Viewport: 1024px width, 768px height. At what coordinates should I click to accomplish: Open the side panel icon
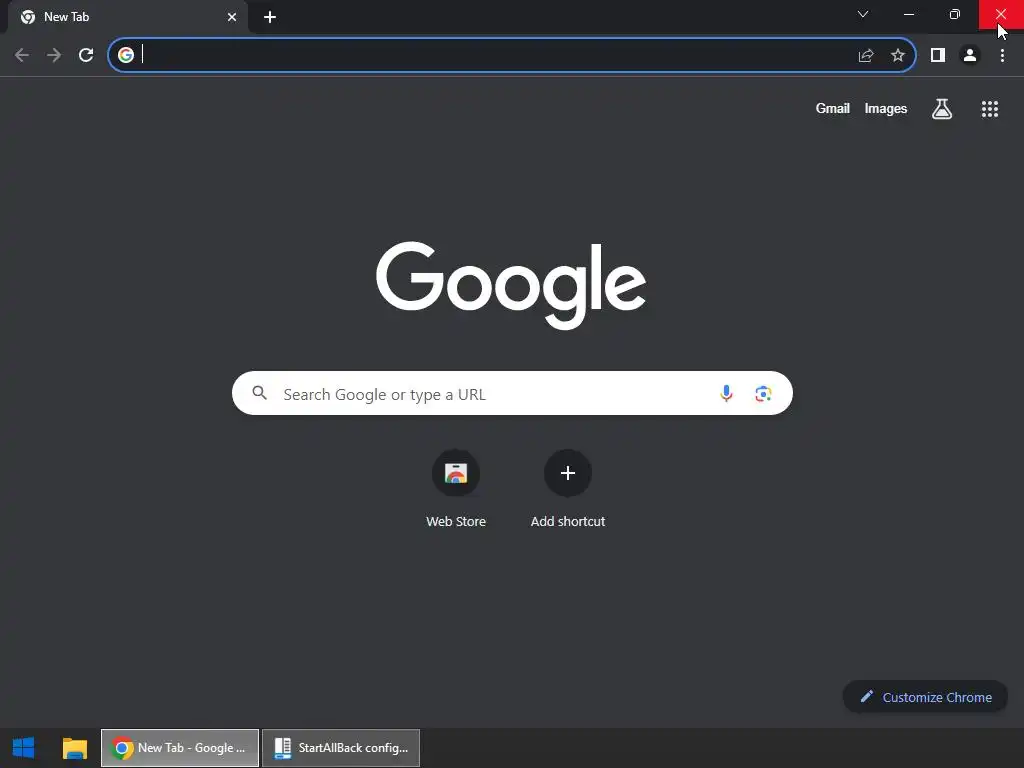938,56
